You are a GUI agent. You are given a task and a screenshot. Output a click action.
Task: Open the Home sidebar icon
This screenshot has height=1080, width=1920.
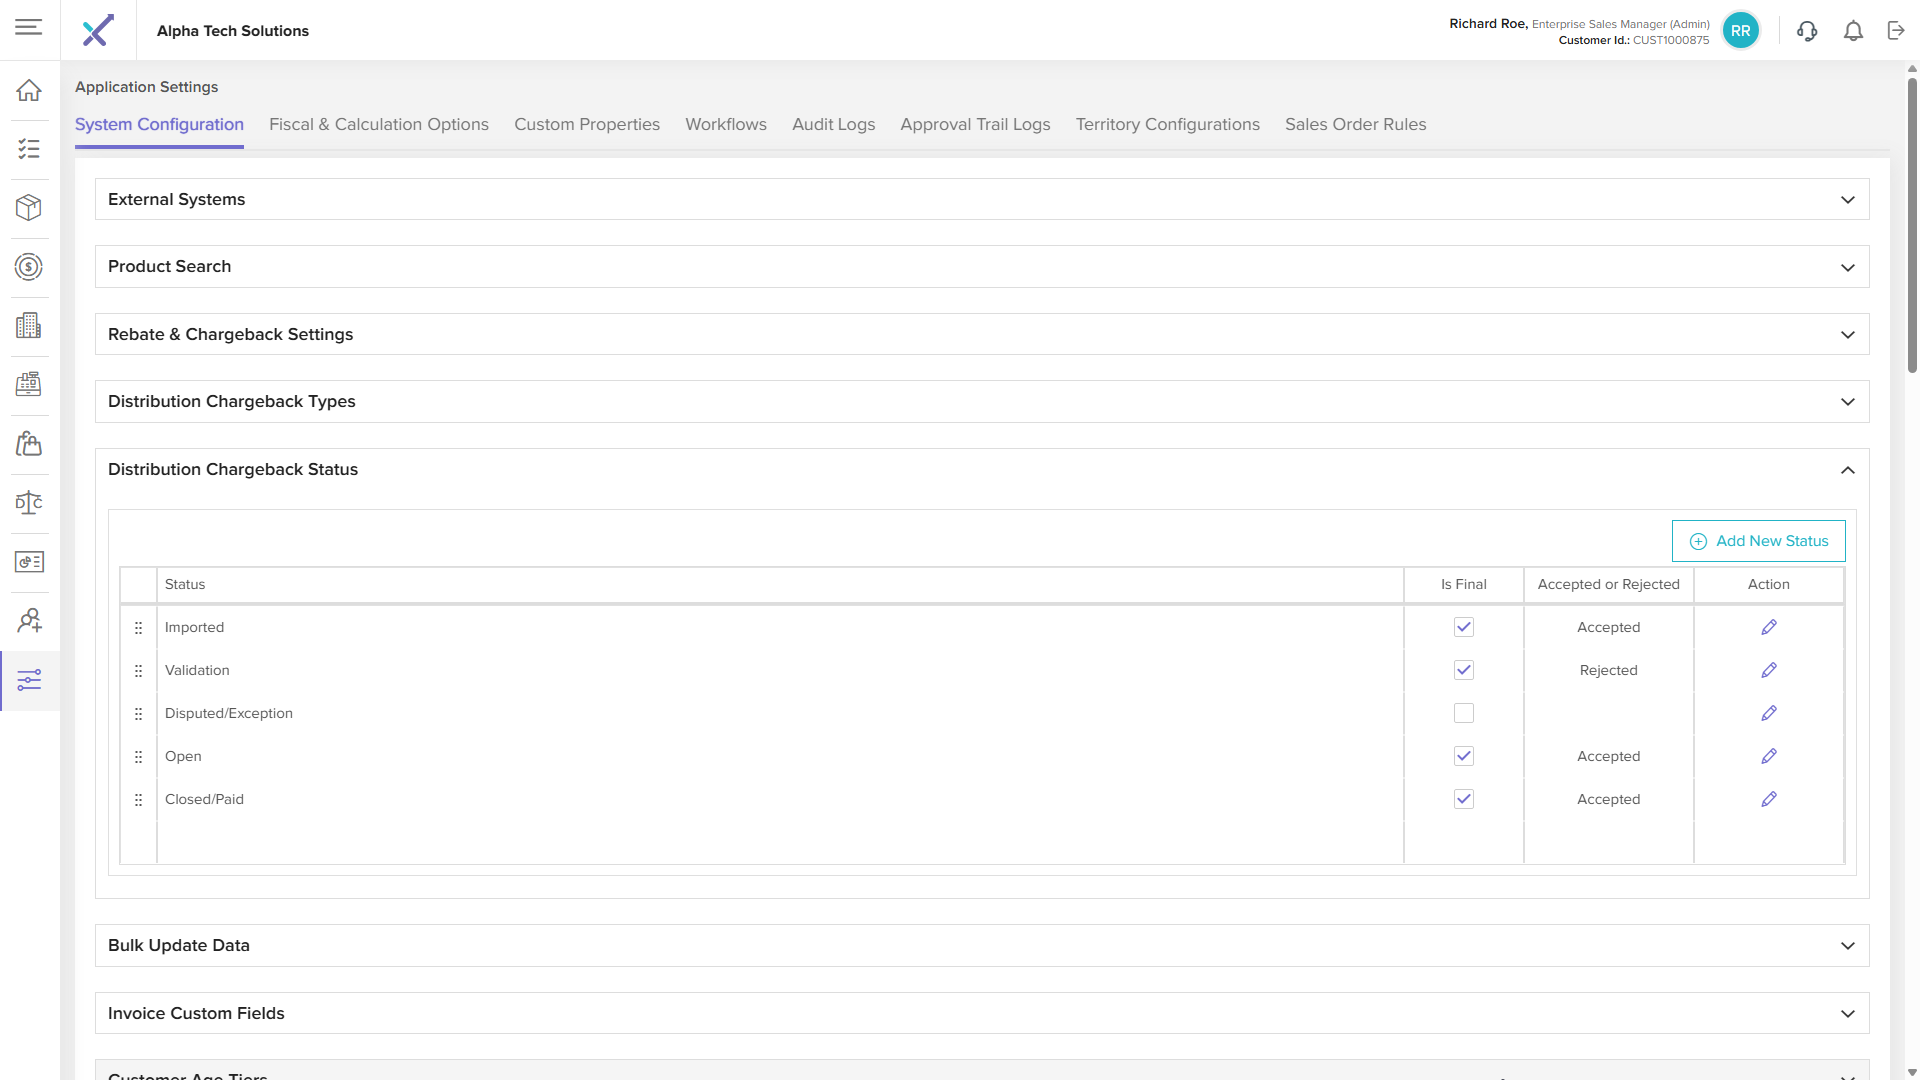[x=29, y=90]
